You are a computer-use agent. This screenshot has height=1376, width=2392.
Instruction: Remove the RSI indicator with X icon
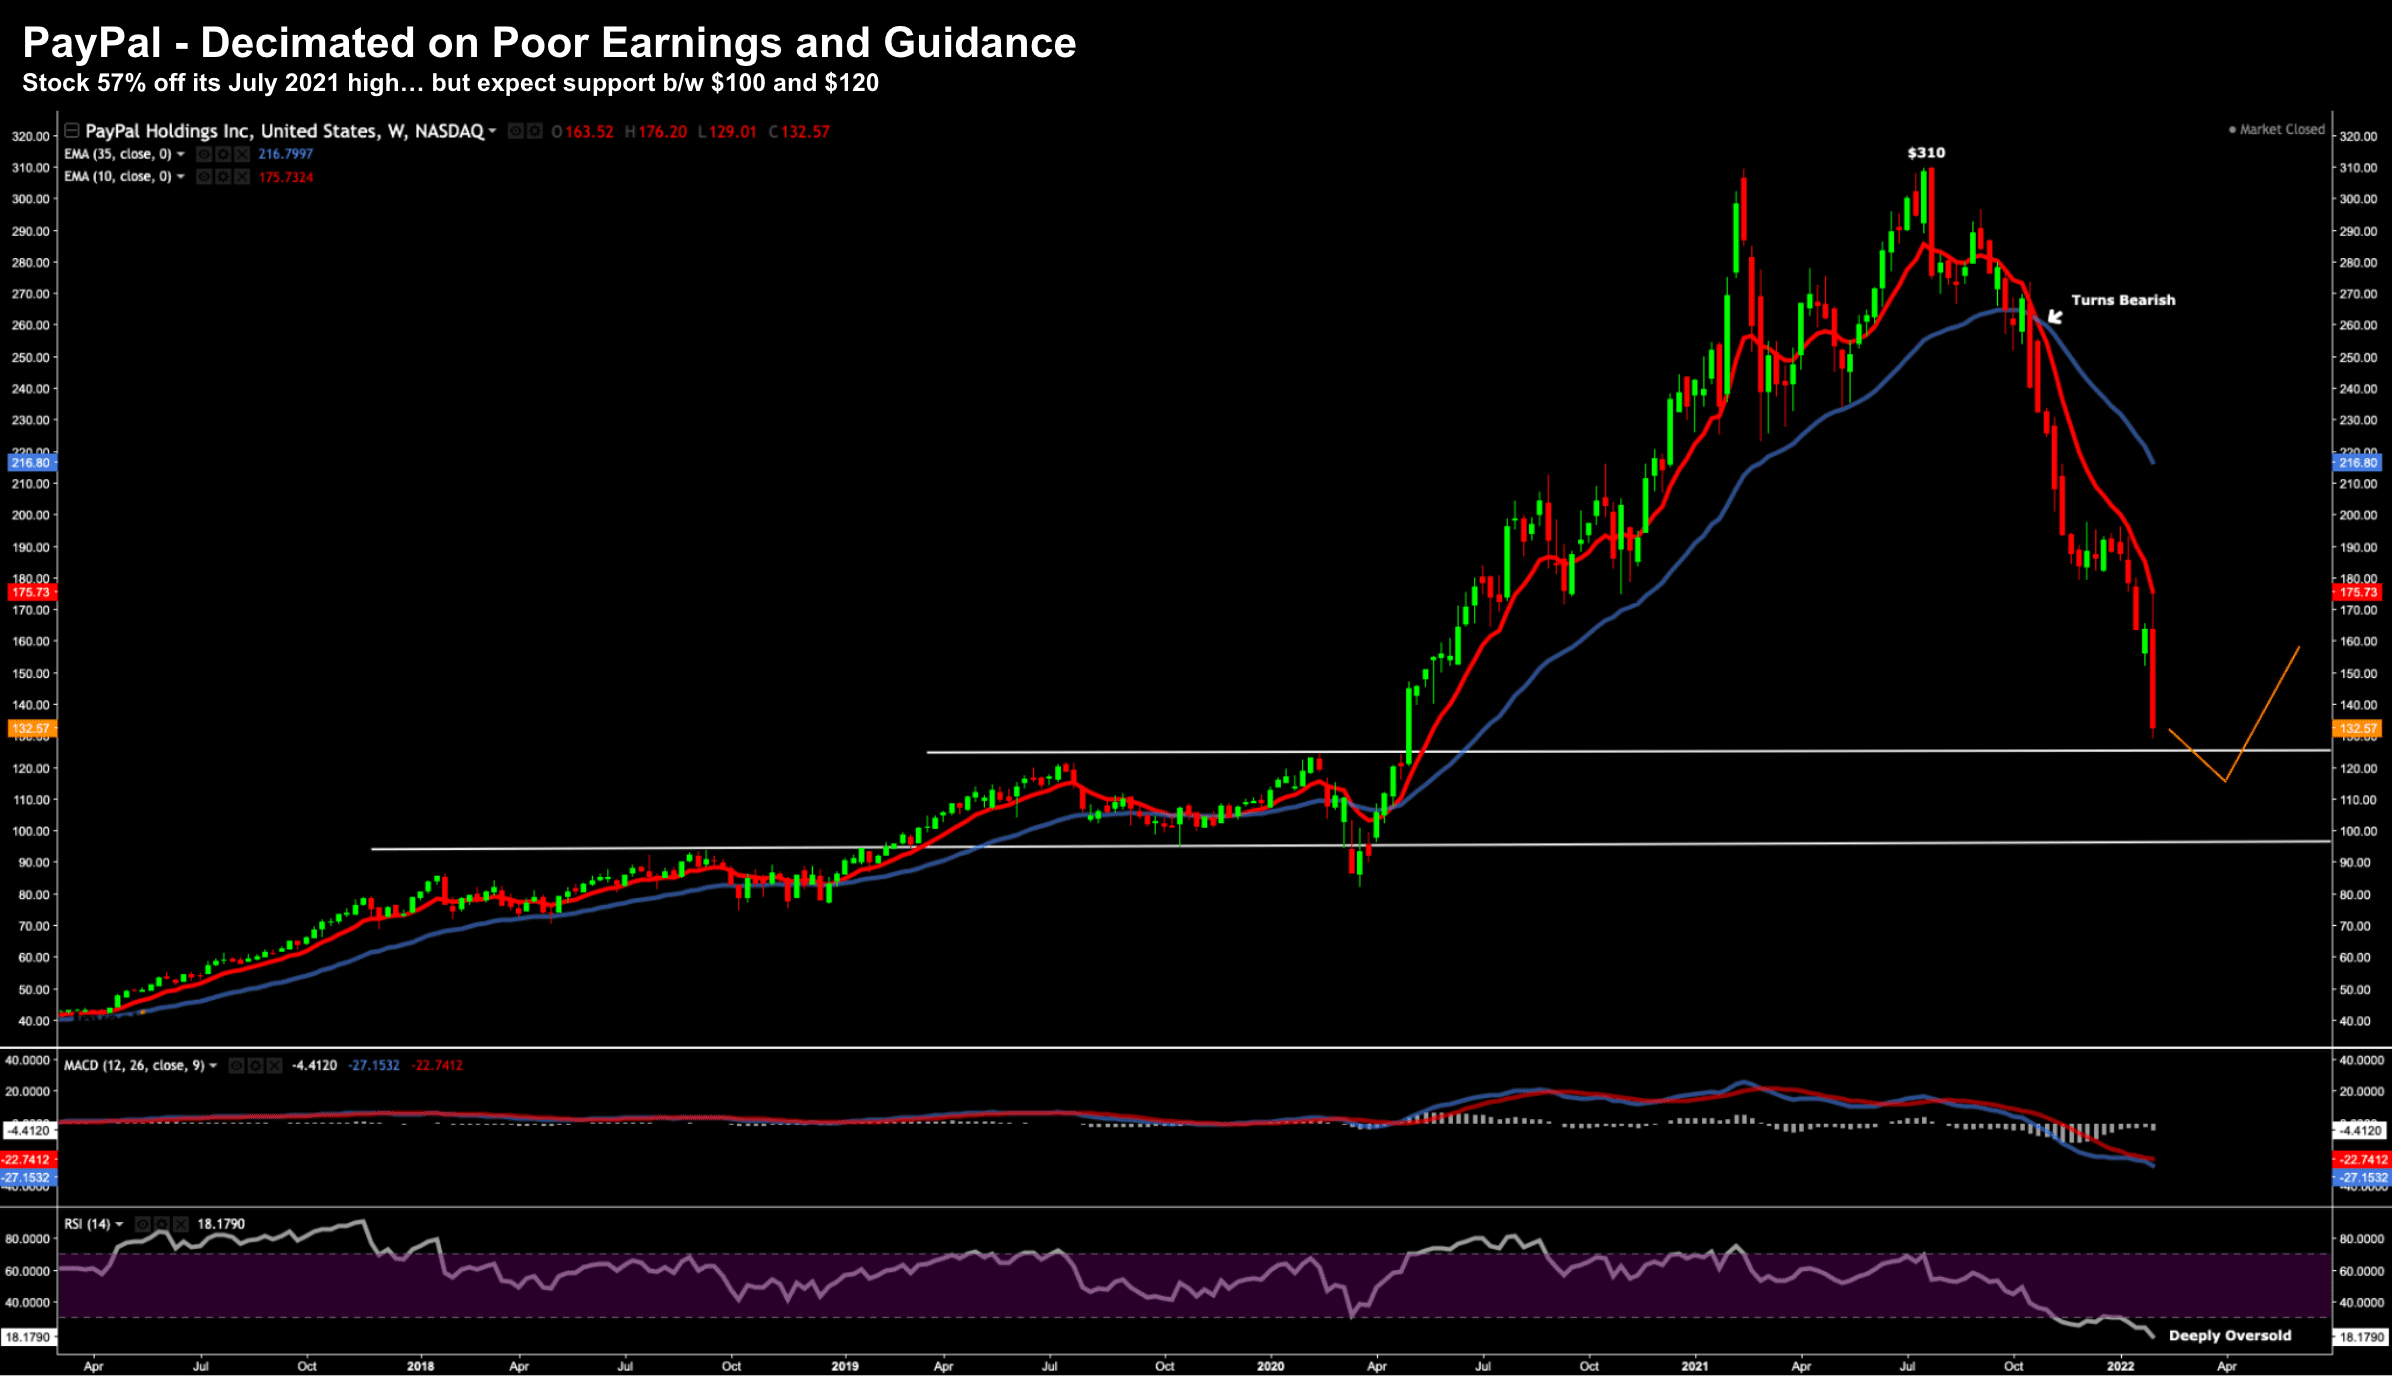[x=181, y=1224]
